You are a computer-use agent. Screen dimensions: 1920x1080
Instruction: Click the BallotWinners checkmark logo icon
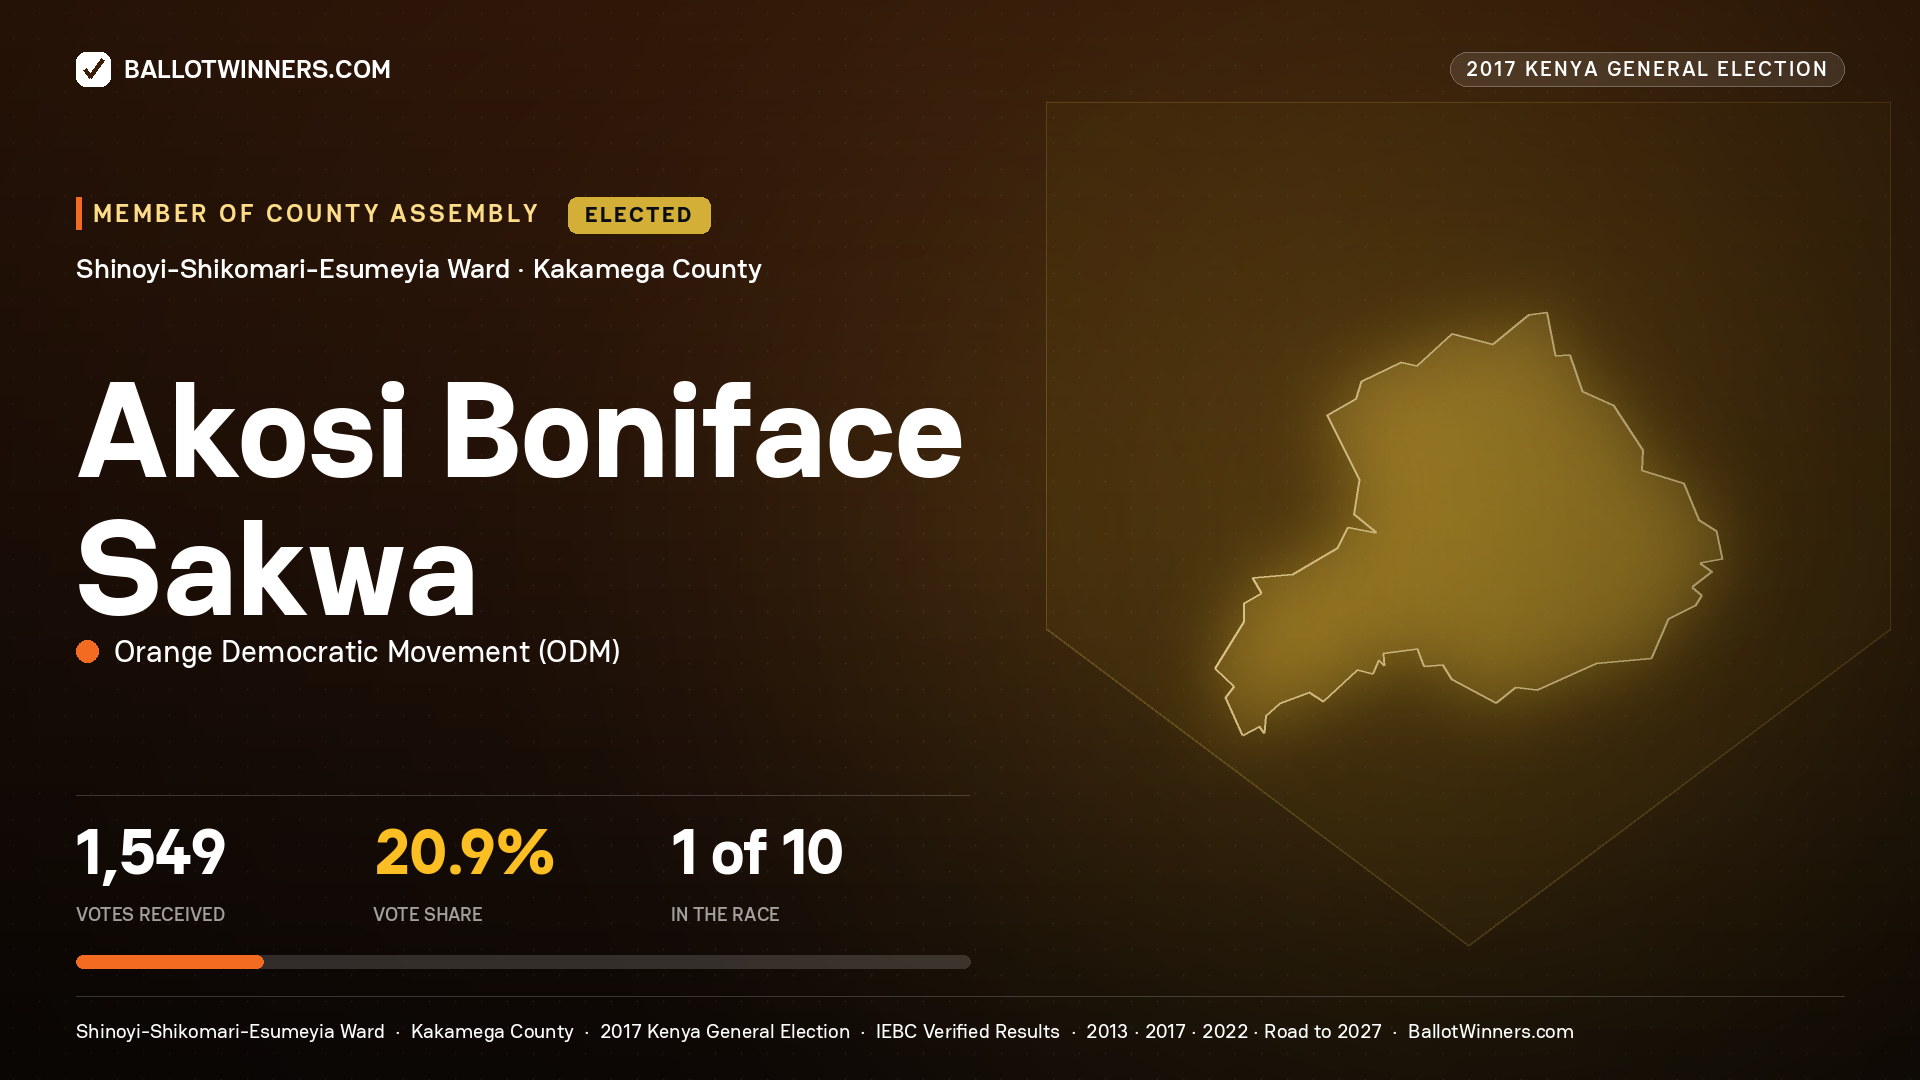(93, 69)
